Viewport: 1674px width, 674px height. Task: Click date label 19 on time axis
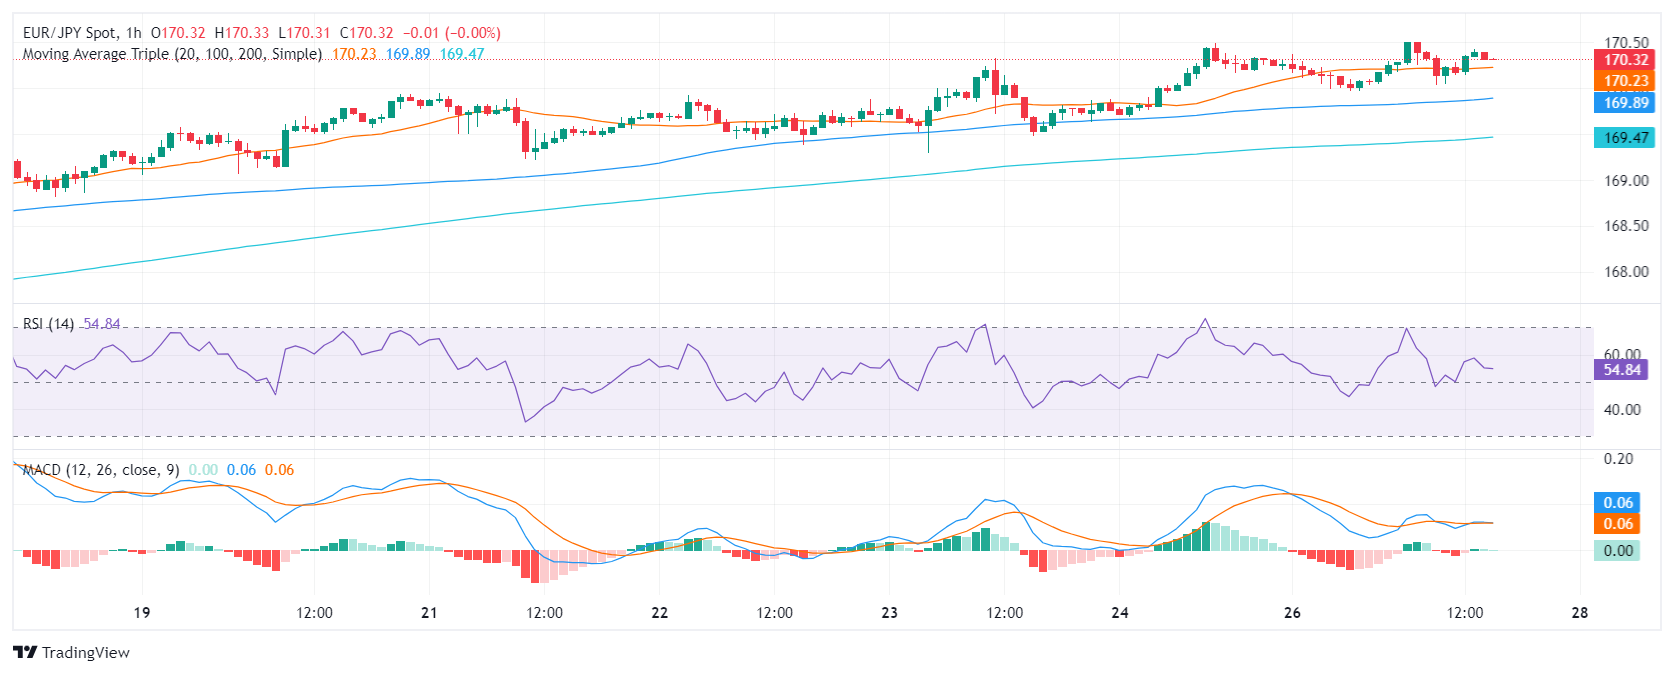pos(142,613)
